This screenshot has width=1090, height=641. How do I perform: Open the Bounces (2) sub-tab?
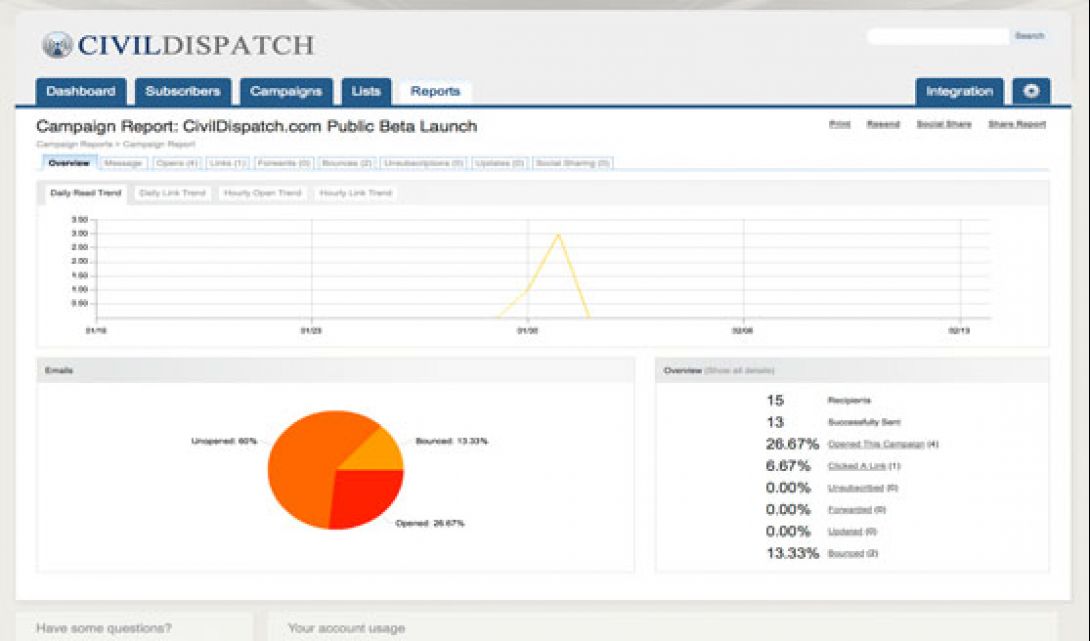[x=347, y=163]
